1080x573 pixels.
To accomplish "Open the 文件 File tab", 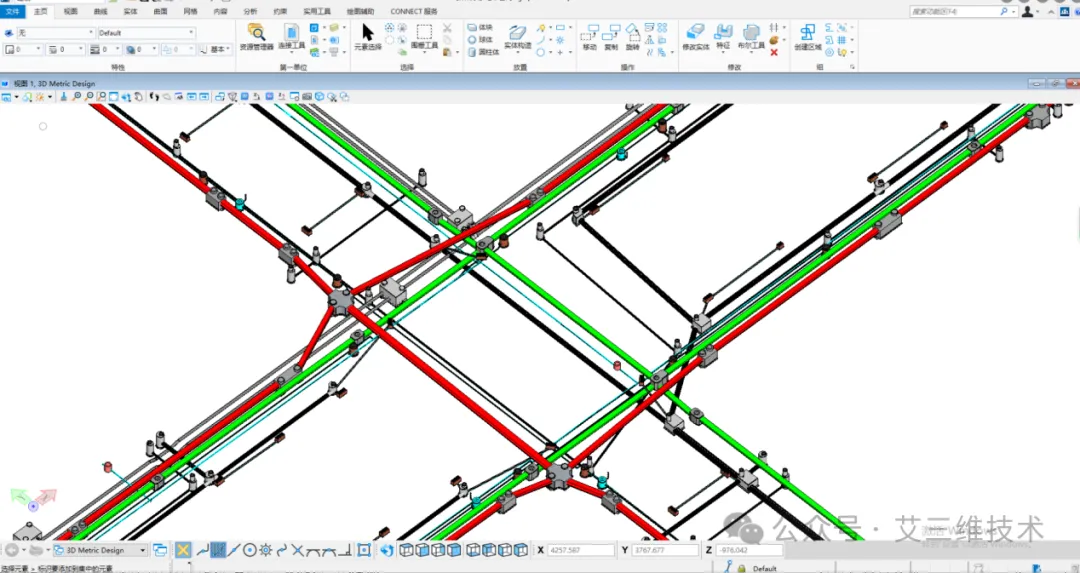I will [x=13, y=12].
